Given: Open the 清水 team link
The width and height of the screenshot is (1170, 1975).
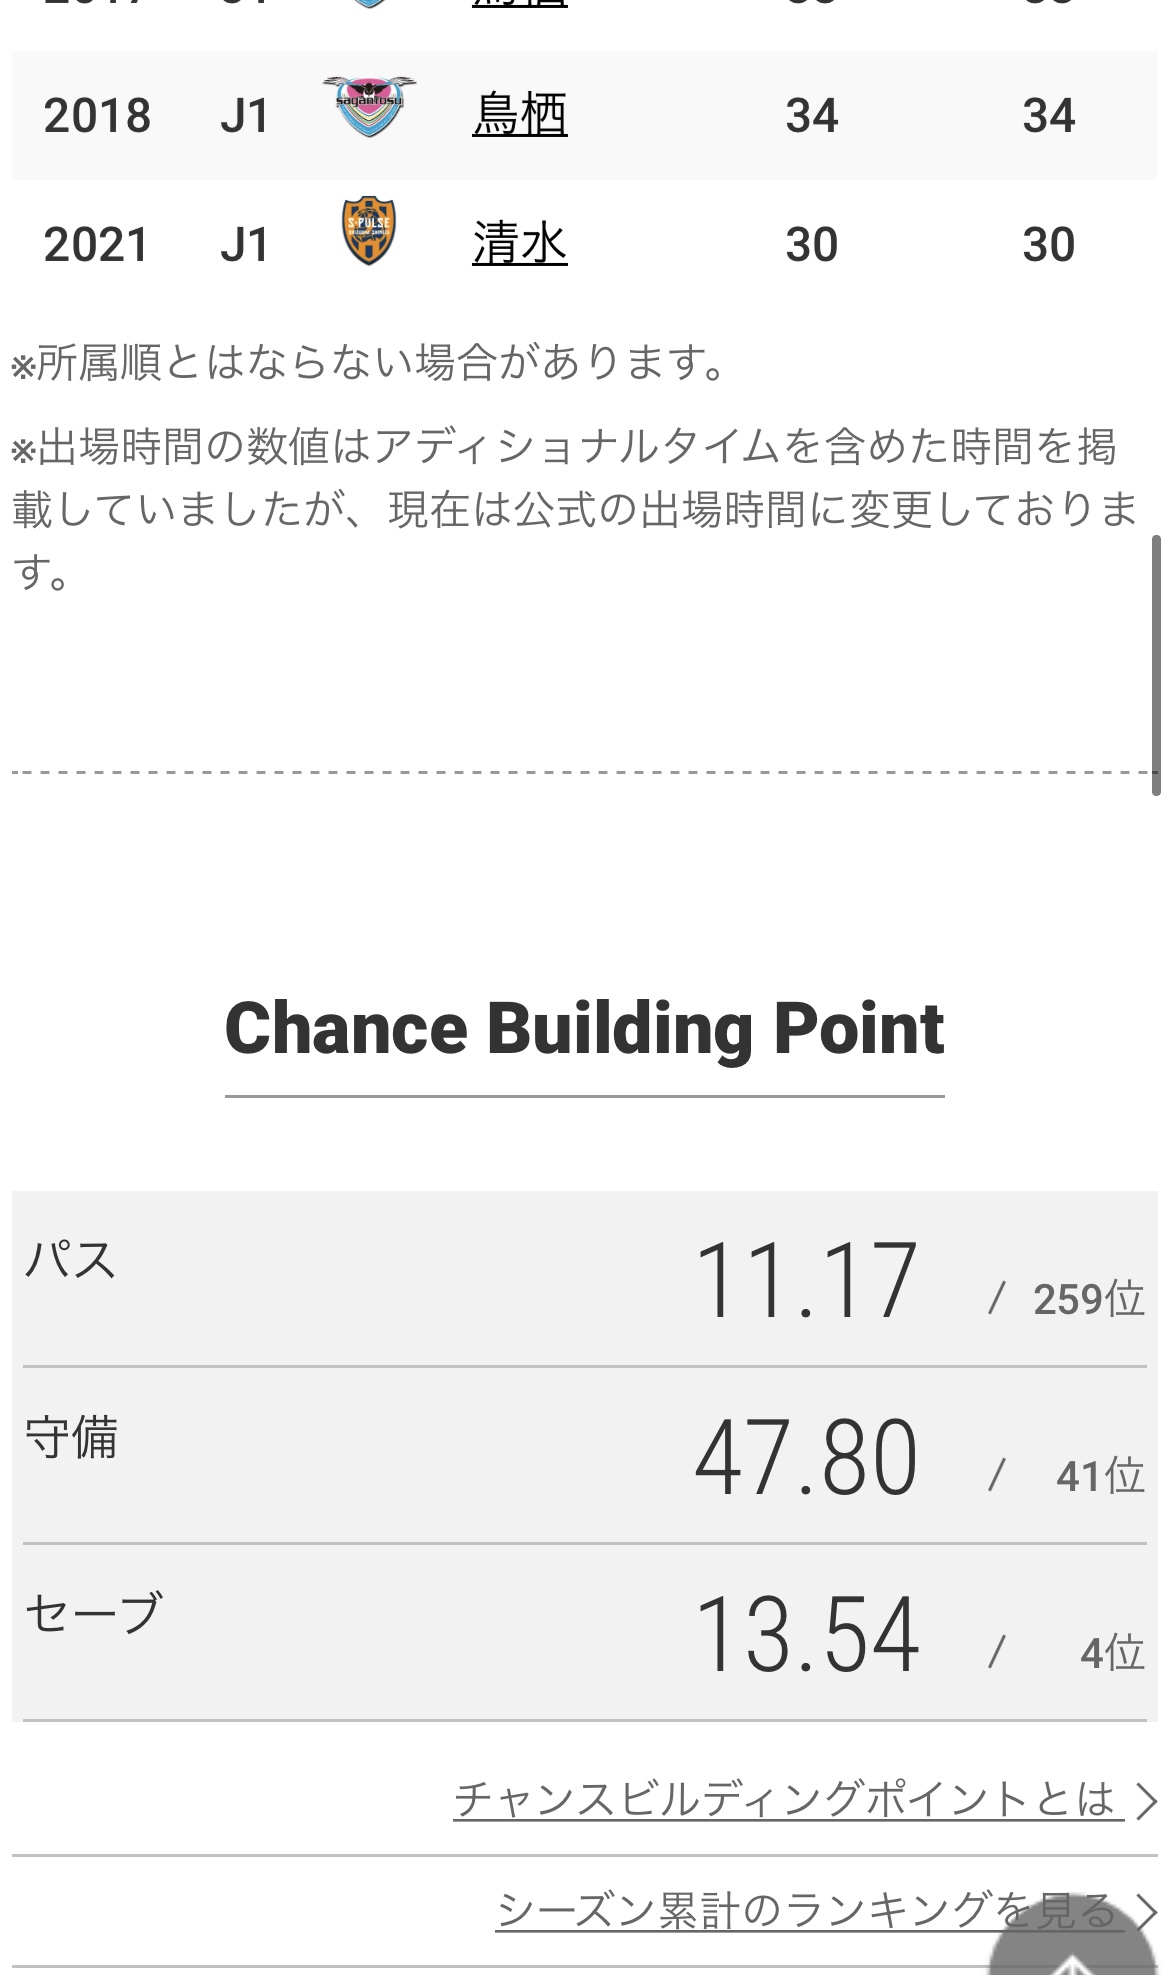Looking at the screenshot, I should (519, 243).
